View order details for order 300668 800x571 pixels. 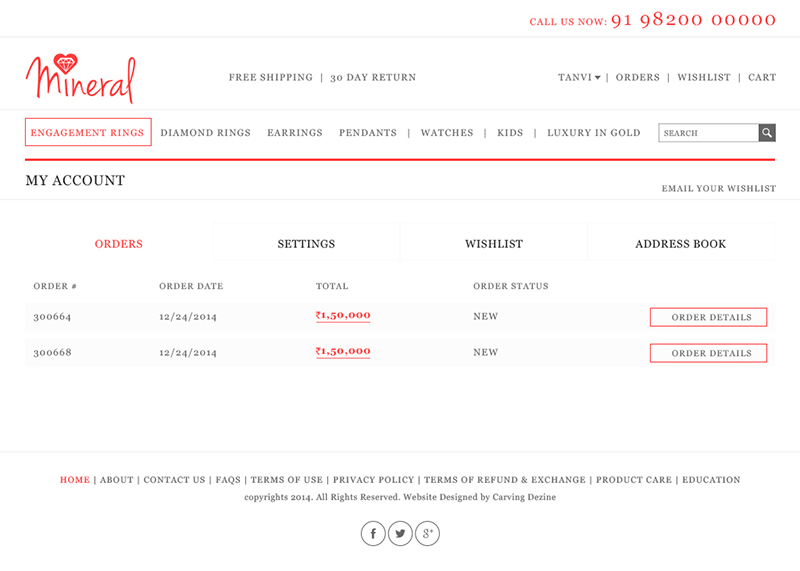[x=708, y=353]
